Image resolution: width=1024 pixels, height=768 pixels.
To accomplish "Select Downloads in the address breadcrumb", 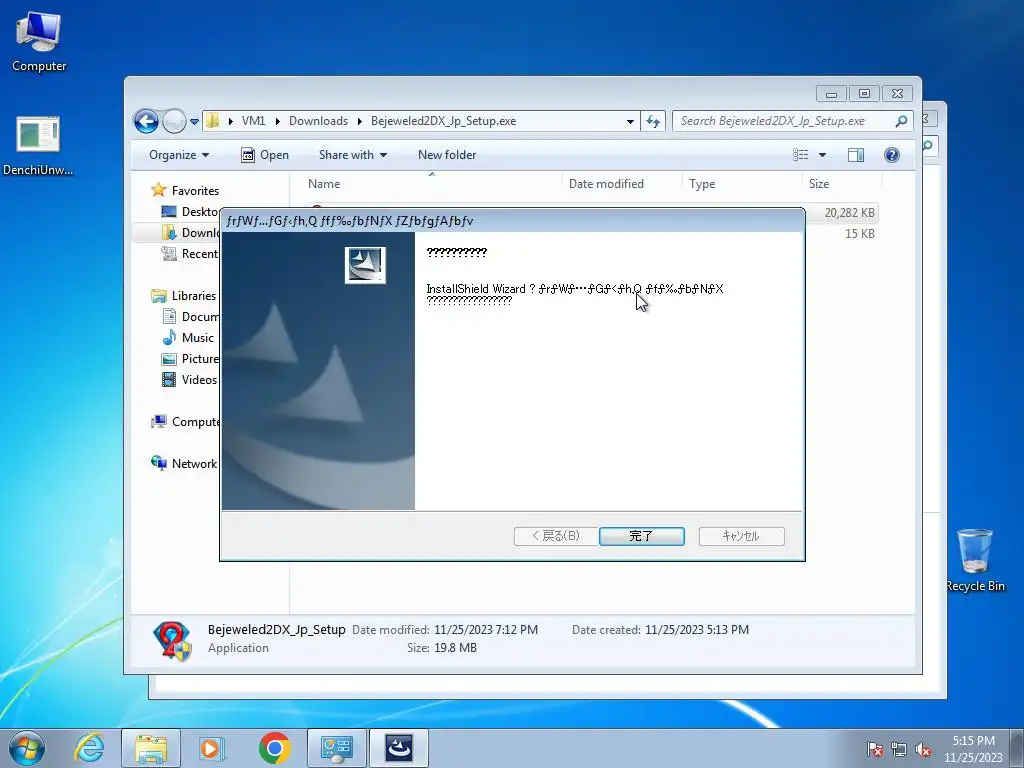I will point(318,121).
